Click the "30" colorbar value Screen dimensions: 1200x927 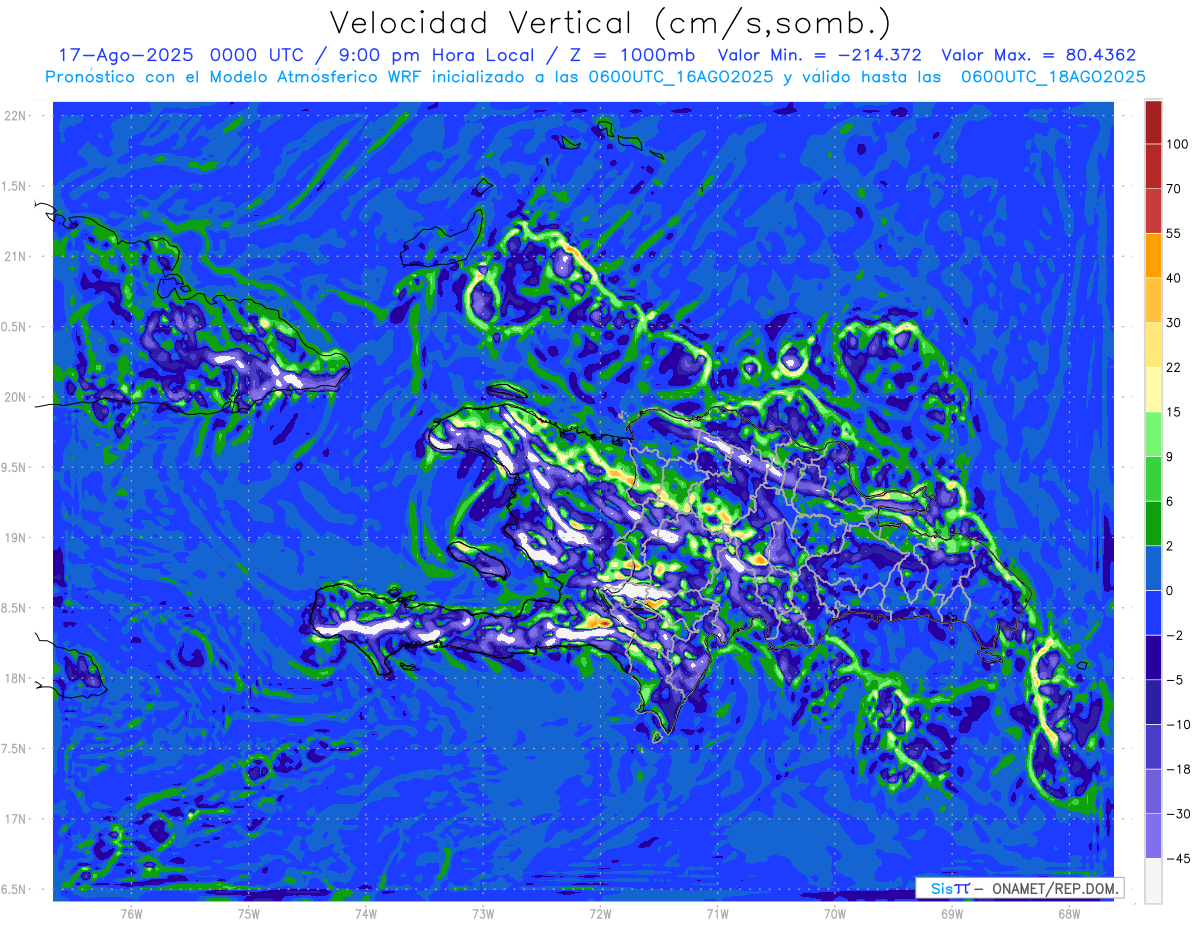click(x=1174, y=322)
